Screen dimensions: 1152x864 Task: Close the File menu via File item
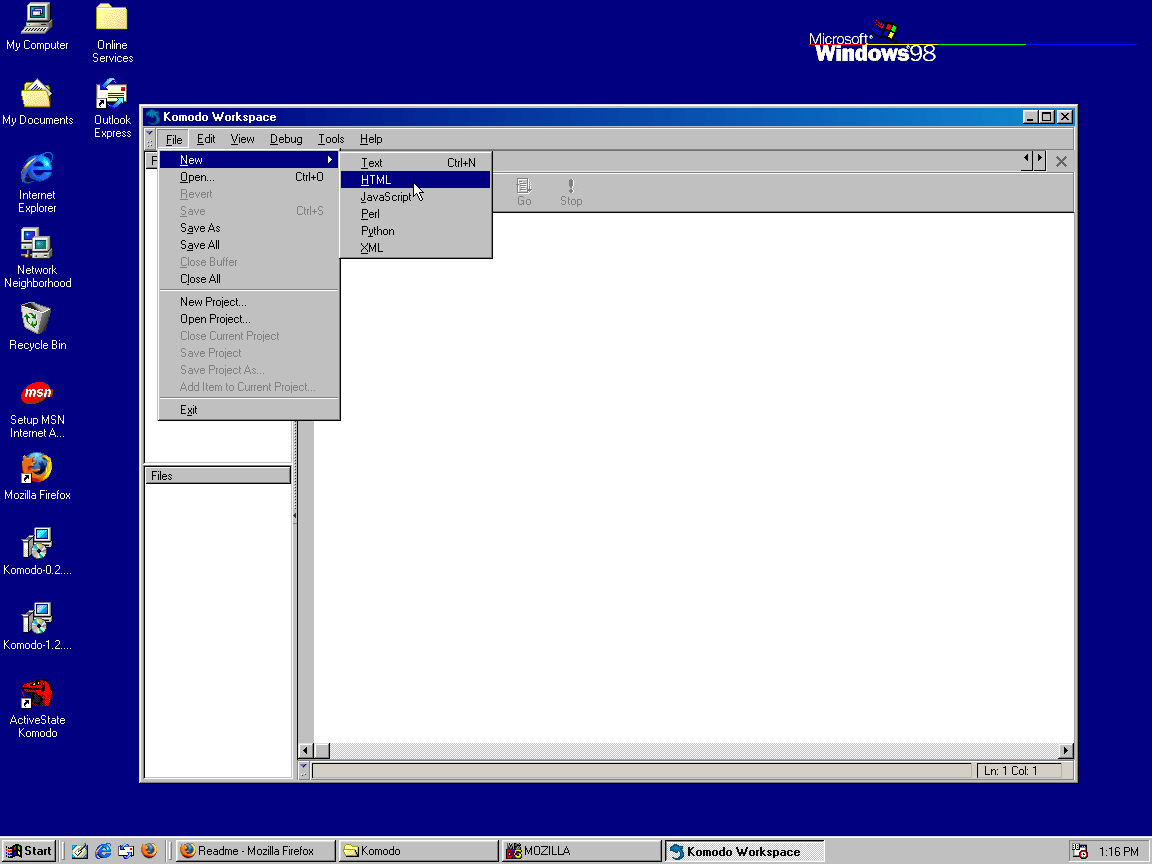point(174,139)
